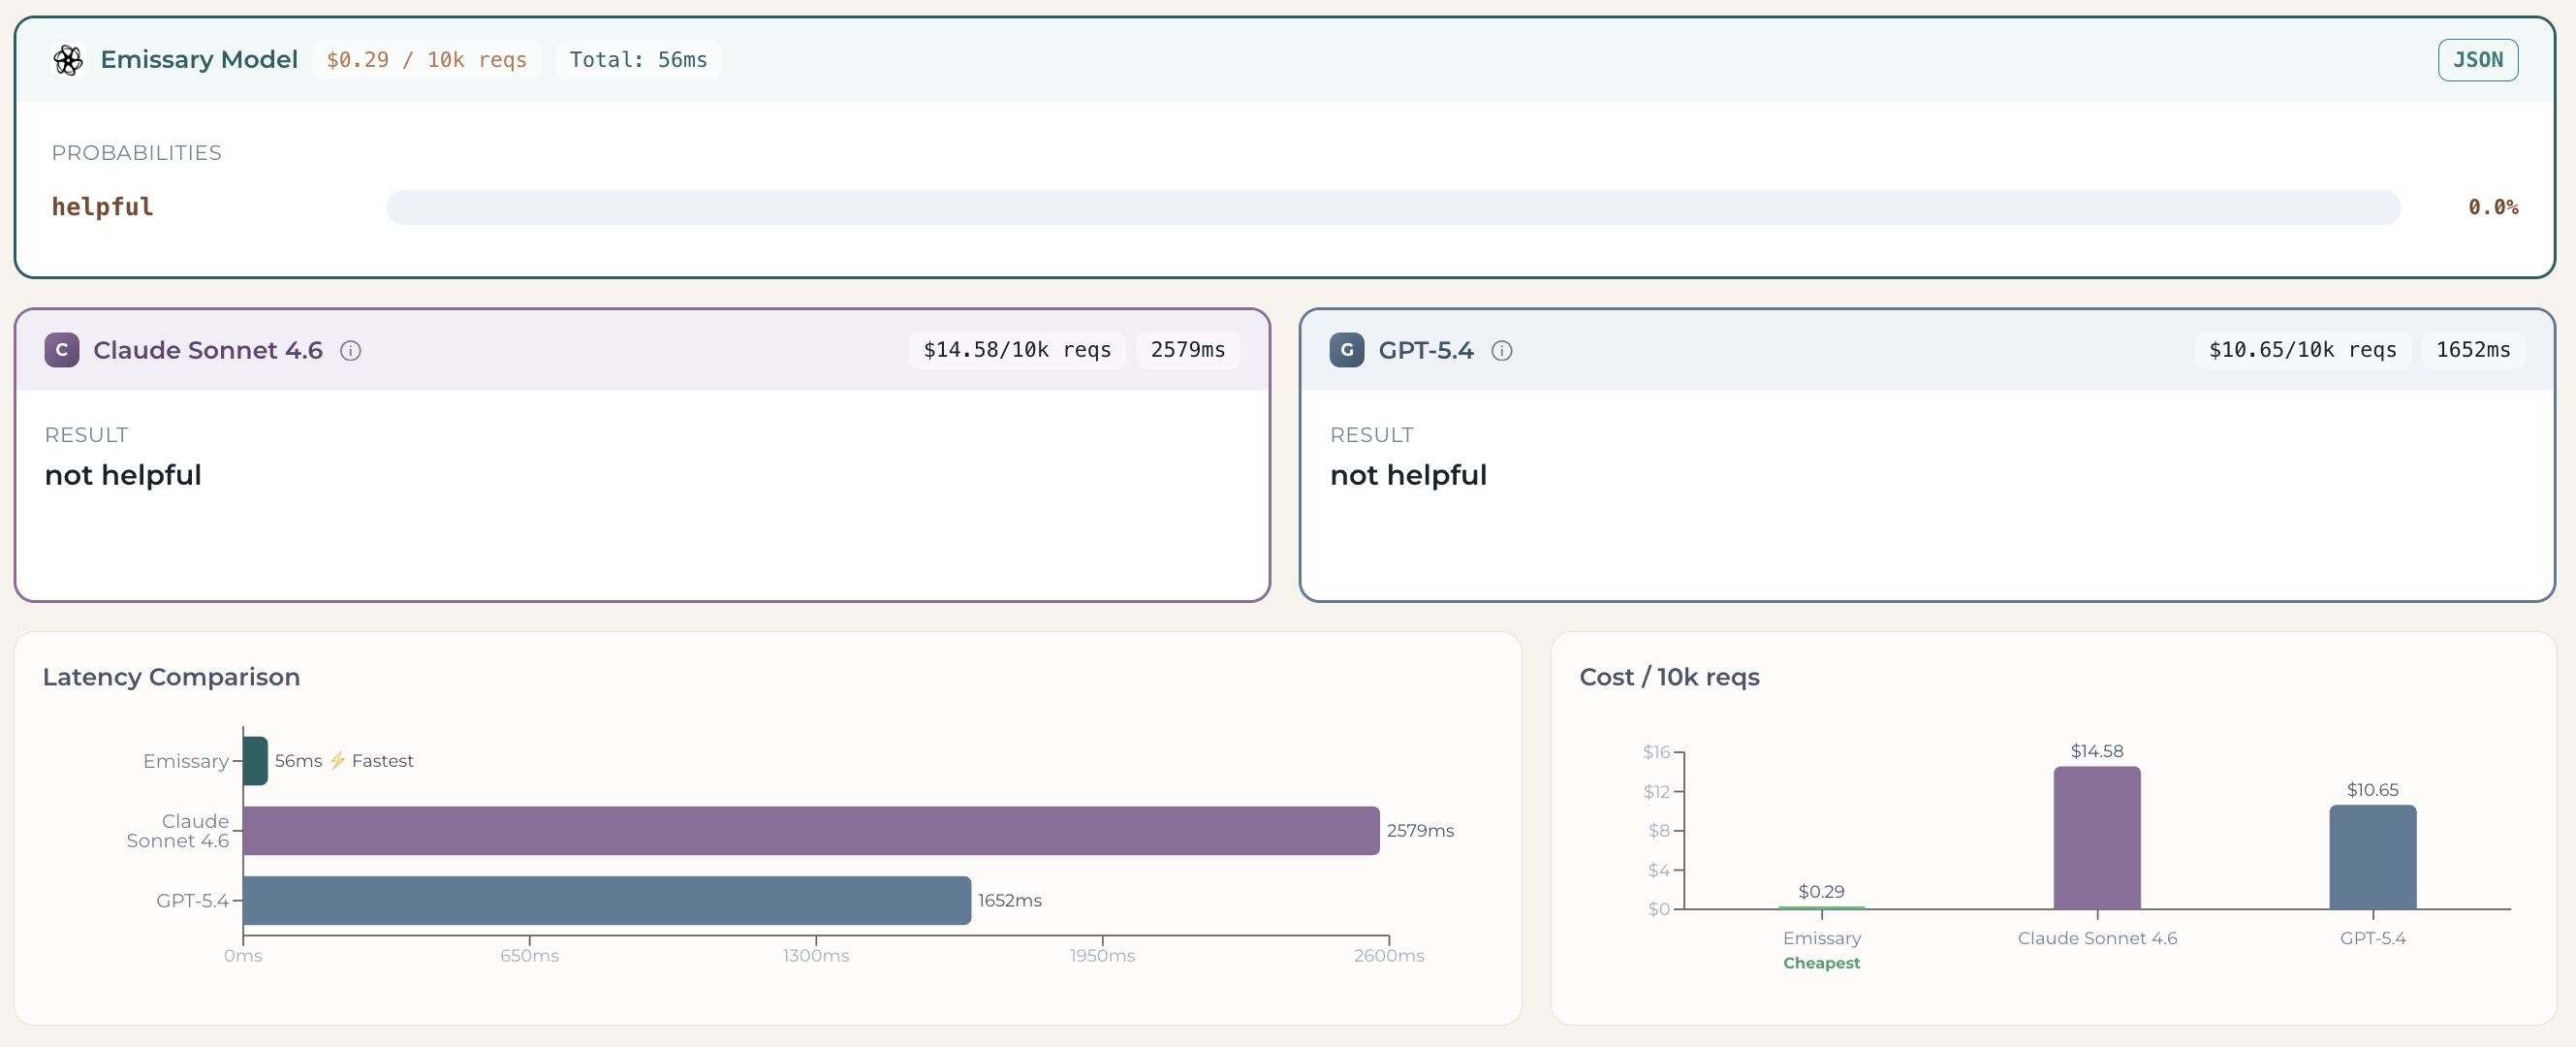Click the '$16' tick on cost axis
The width and height of the screenshot is (2576, 1047).
click(x=1656, y=752)
